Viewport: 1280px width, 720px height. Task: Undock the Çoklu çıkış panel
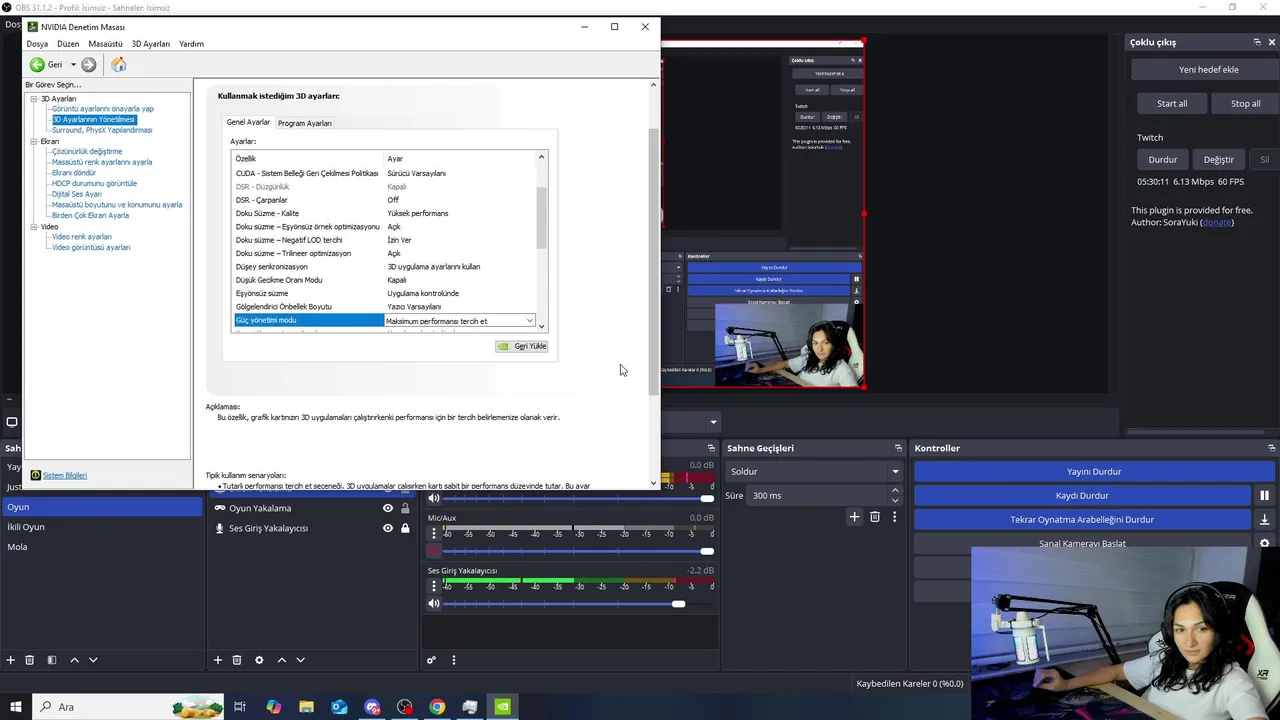coord(1257,42)
